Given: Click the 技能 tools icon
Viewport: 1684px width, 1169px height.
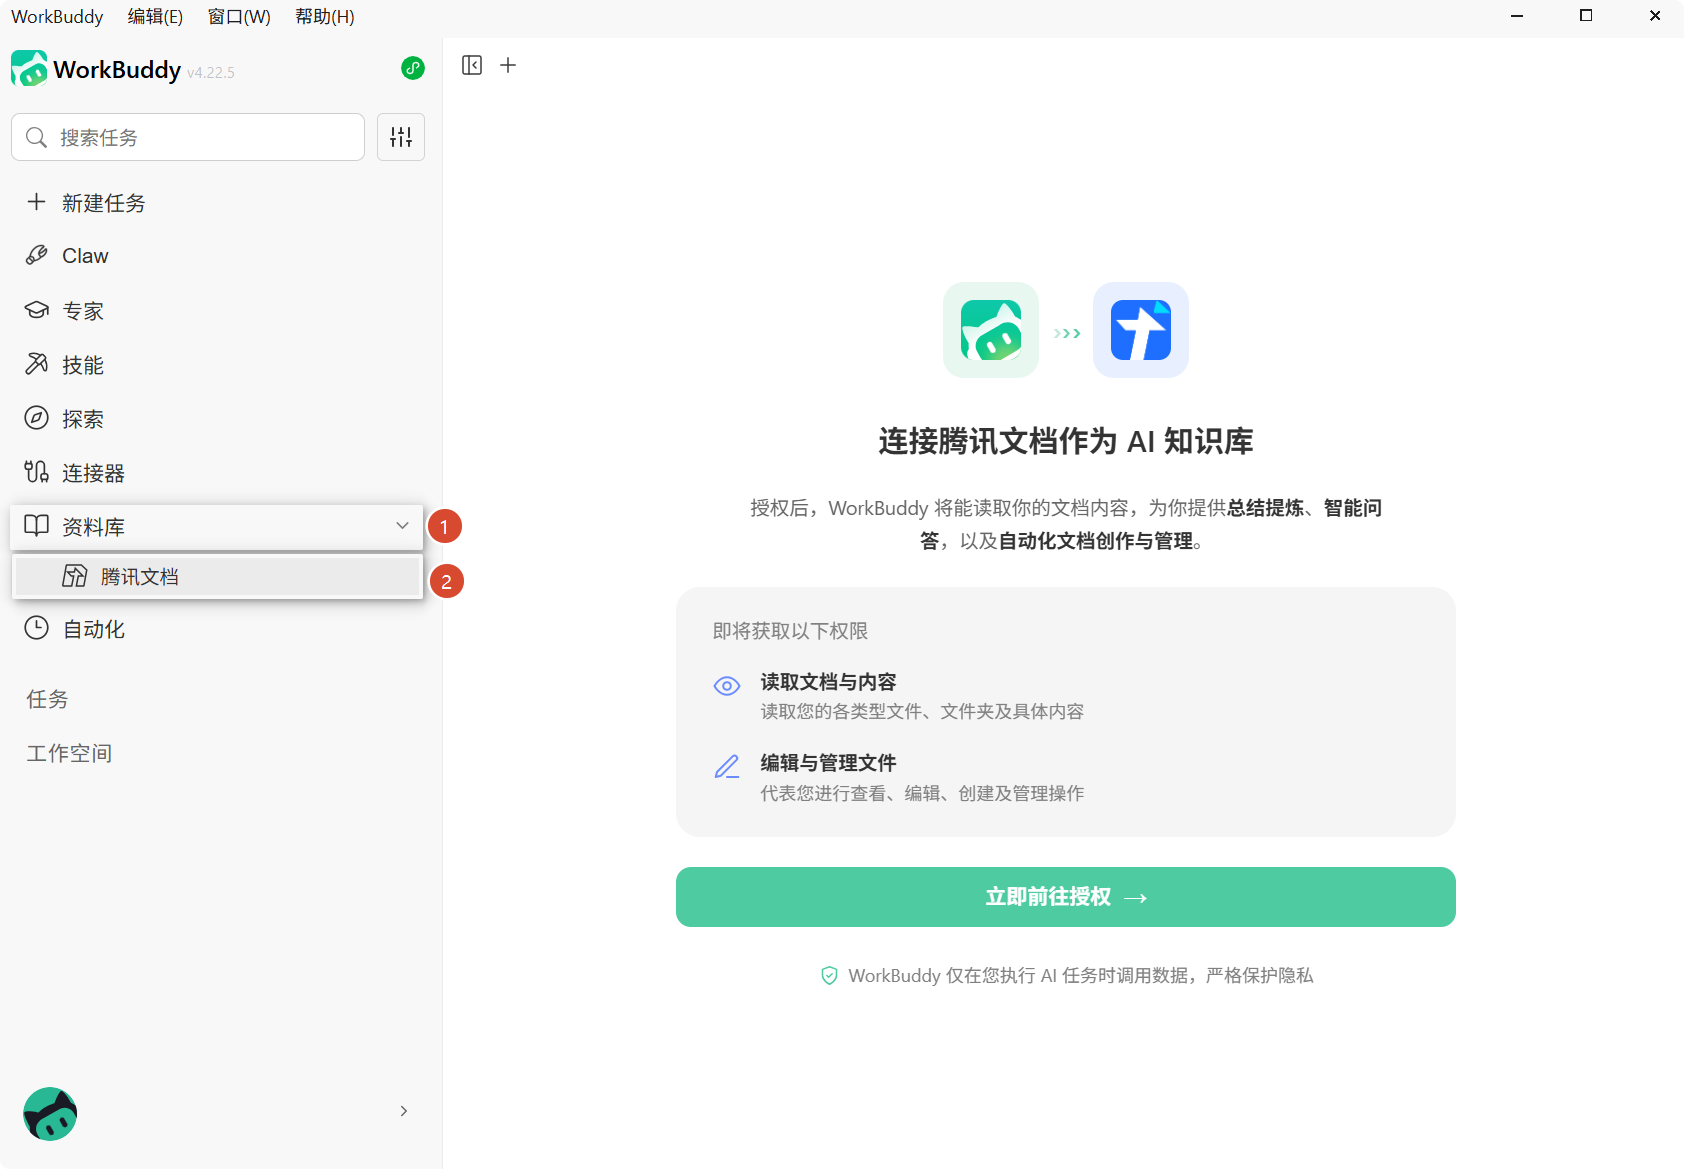Looking at the screenshot, I should [37, 364].
